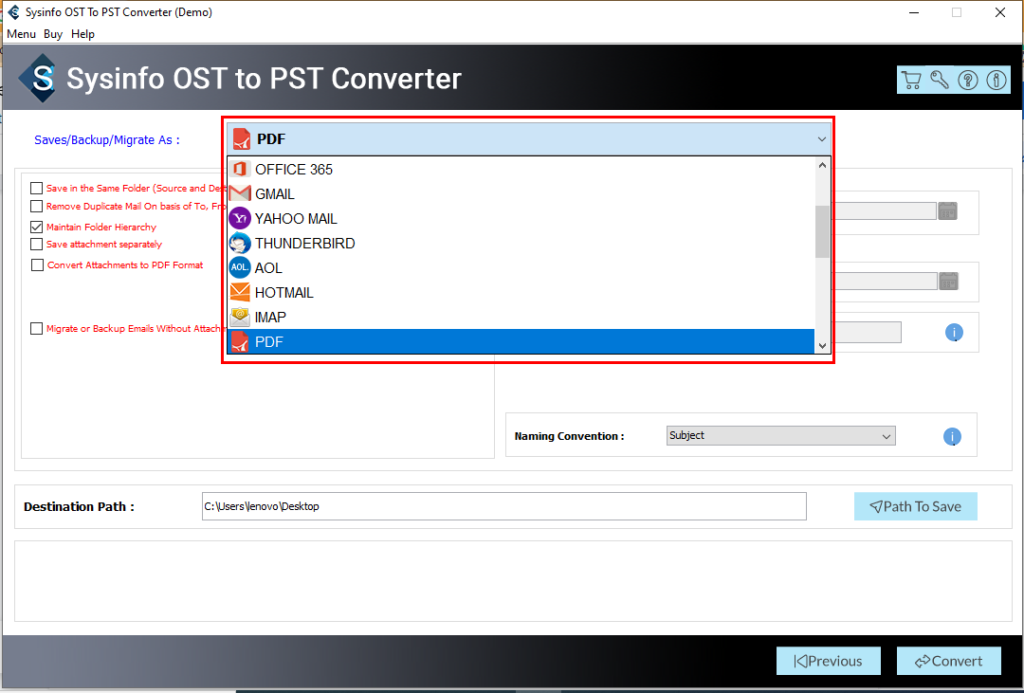Select IMAP in the format list
This screenshot has width=1024, height=693.
coord(521,317)
